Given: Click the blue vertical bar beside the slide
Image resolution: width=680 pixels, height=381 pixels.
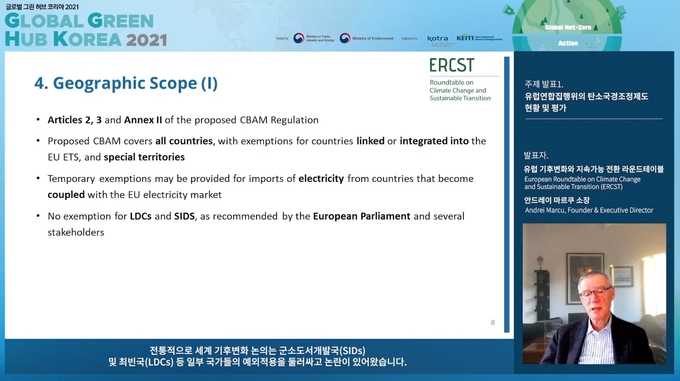Looking at the screenshot, I should (507, 194).
